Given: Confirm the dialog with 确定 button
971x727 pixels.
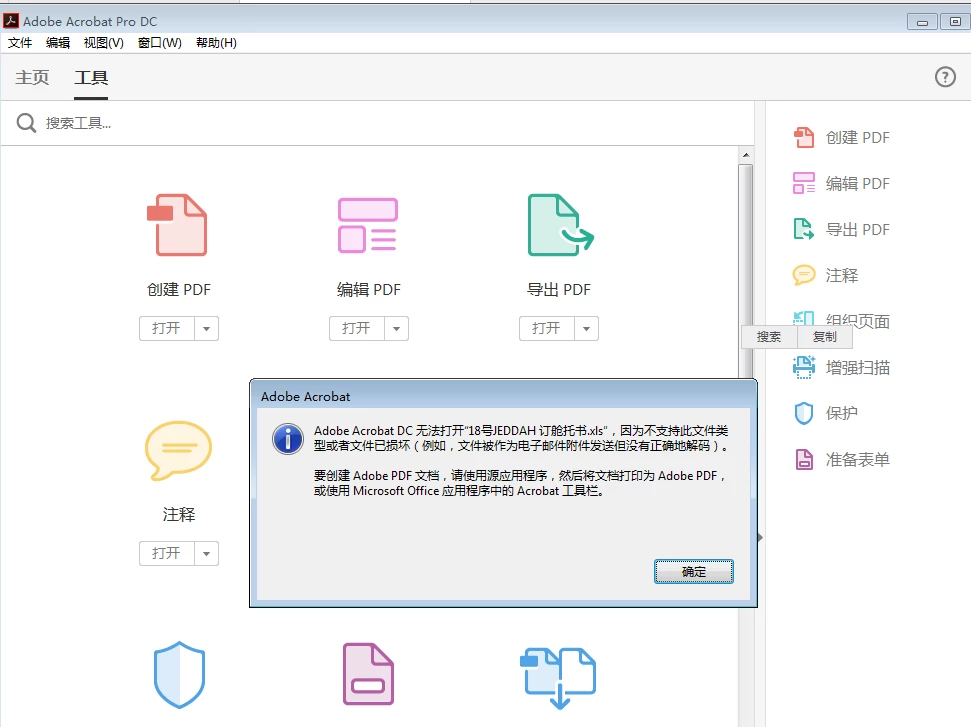Looking at the screenshot, I should [x=694, y=572].
